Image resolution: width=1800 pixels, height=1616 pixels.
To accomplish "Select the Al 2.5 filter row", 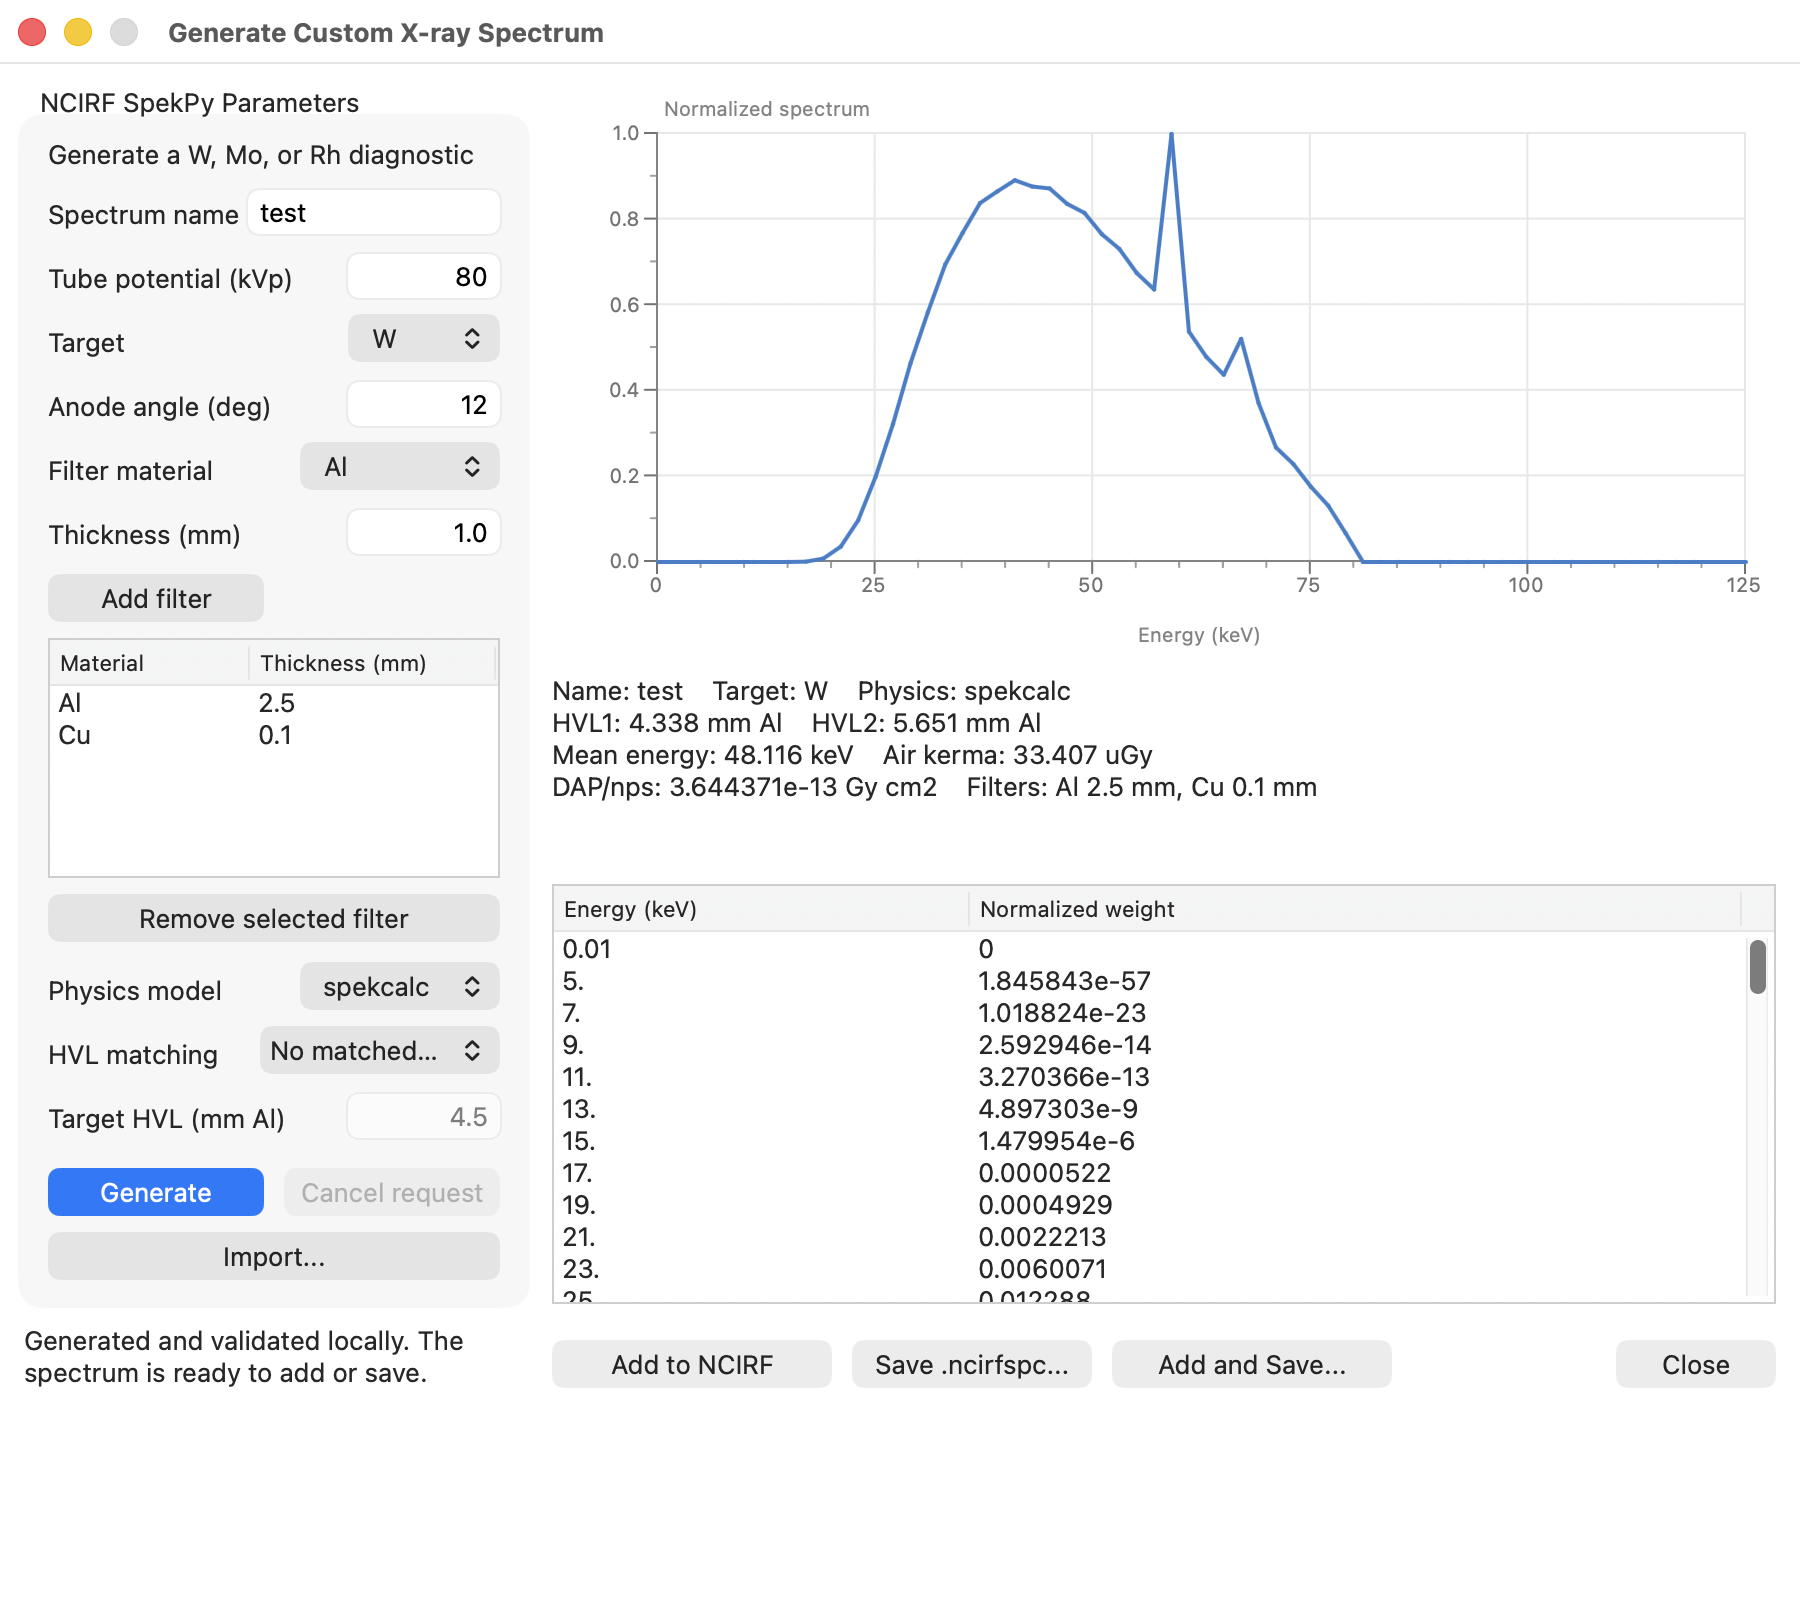I will click(274, 703).
